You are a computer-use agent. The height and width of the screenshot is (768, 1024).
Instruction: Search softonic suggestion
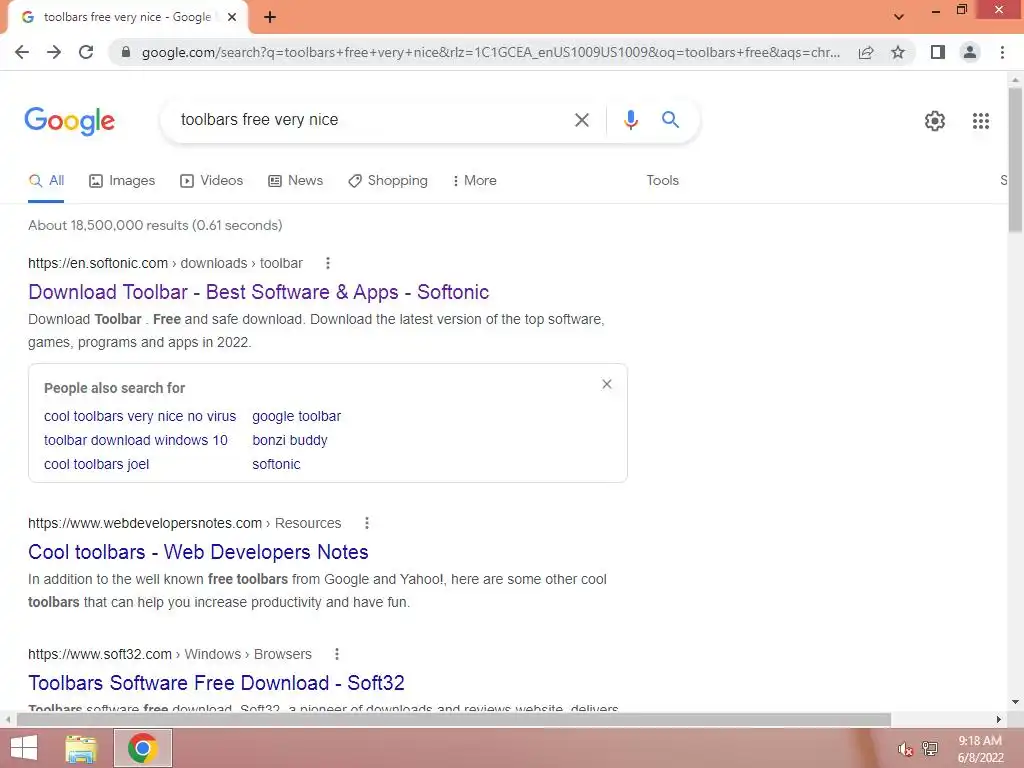click(x=276, y=464)
